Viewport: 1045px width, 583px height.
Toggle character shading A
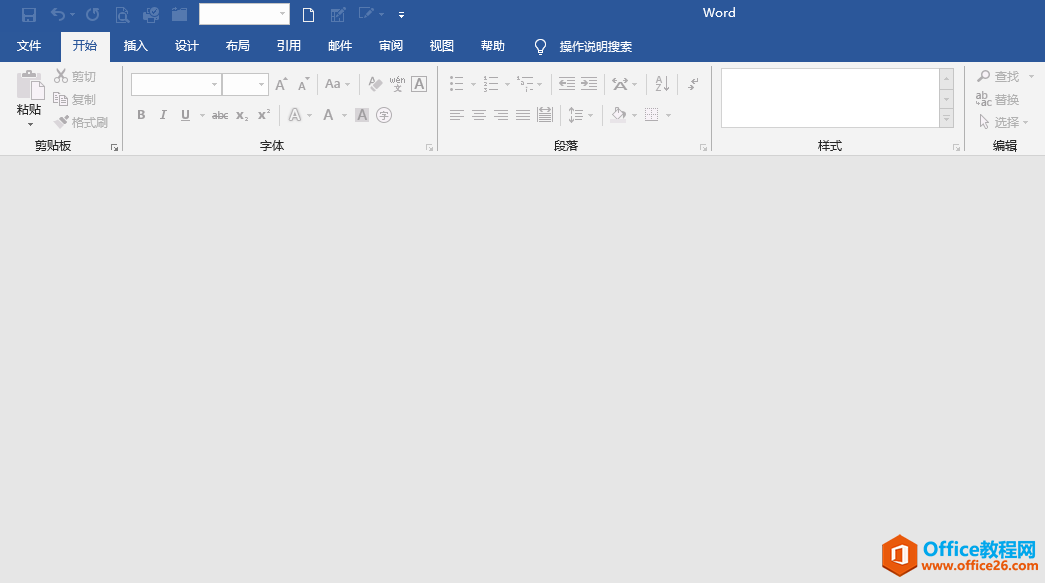[x=362, y=115]
